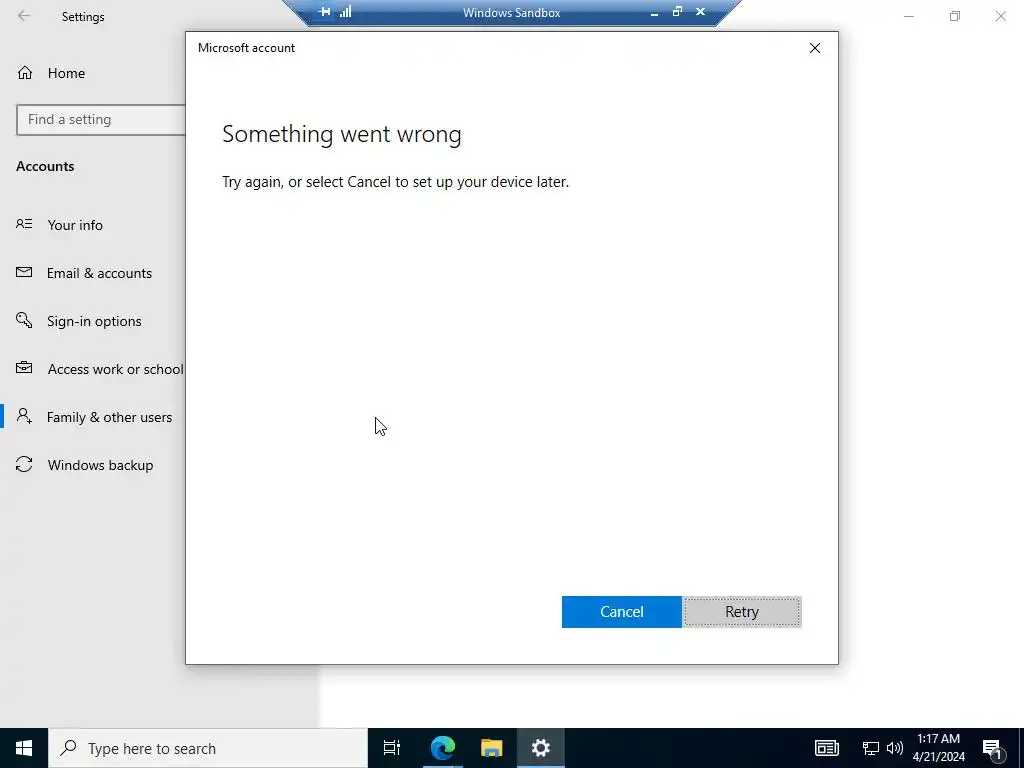This screenshot has width=1024, height=768.
Task: Click the Sign-in options key icon
Action: point(24,320)
